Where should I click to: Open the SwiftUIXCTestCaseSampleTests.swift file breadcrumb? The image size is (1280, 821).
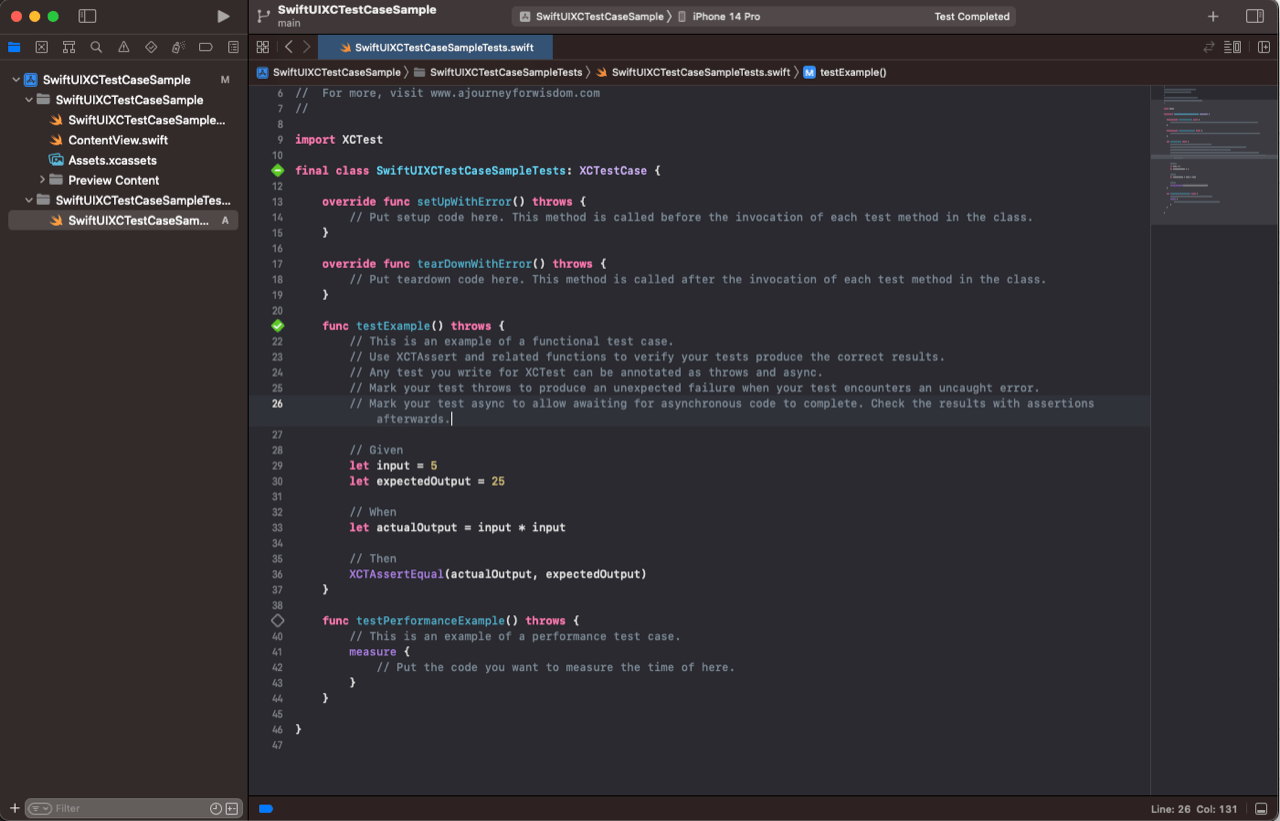pos(693,72)
